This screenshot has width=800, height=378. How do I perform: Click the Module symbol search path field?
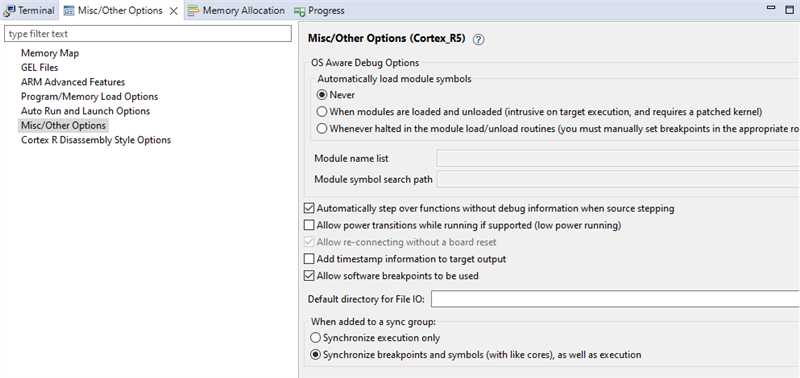[x=618, y=179]
